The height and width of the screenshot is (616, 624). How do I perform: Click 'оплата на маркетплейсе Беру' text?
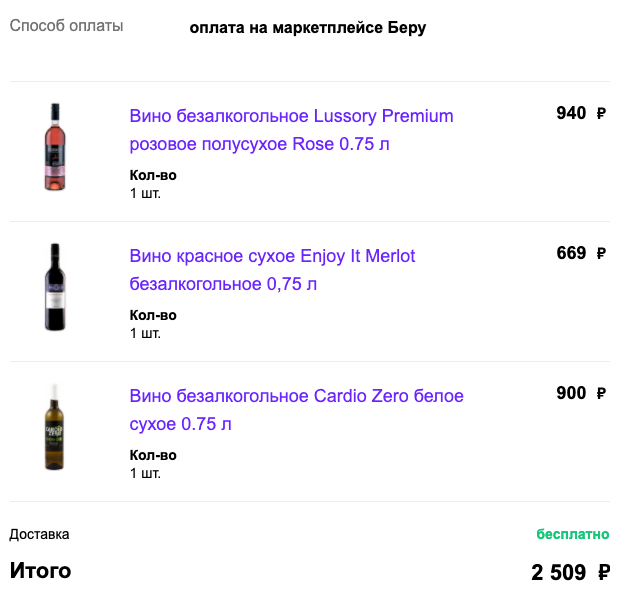point(308,28)
